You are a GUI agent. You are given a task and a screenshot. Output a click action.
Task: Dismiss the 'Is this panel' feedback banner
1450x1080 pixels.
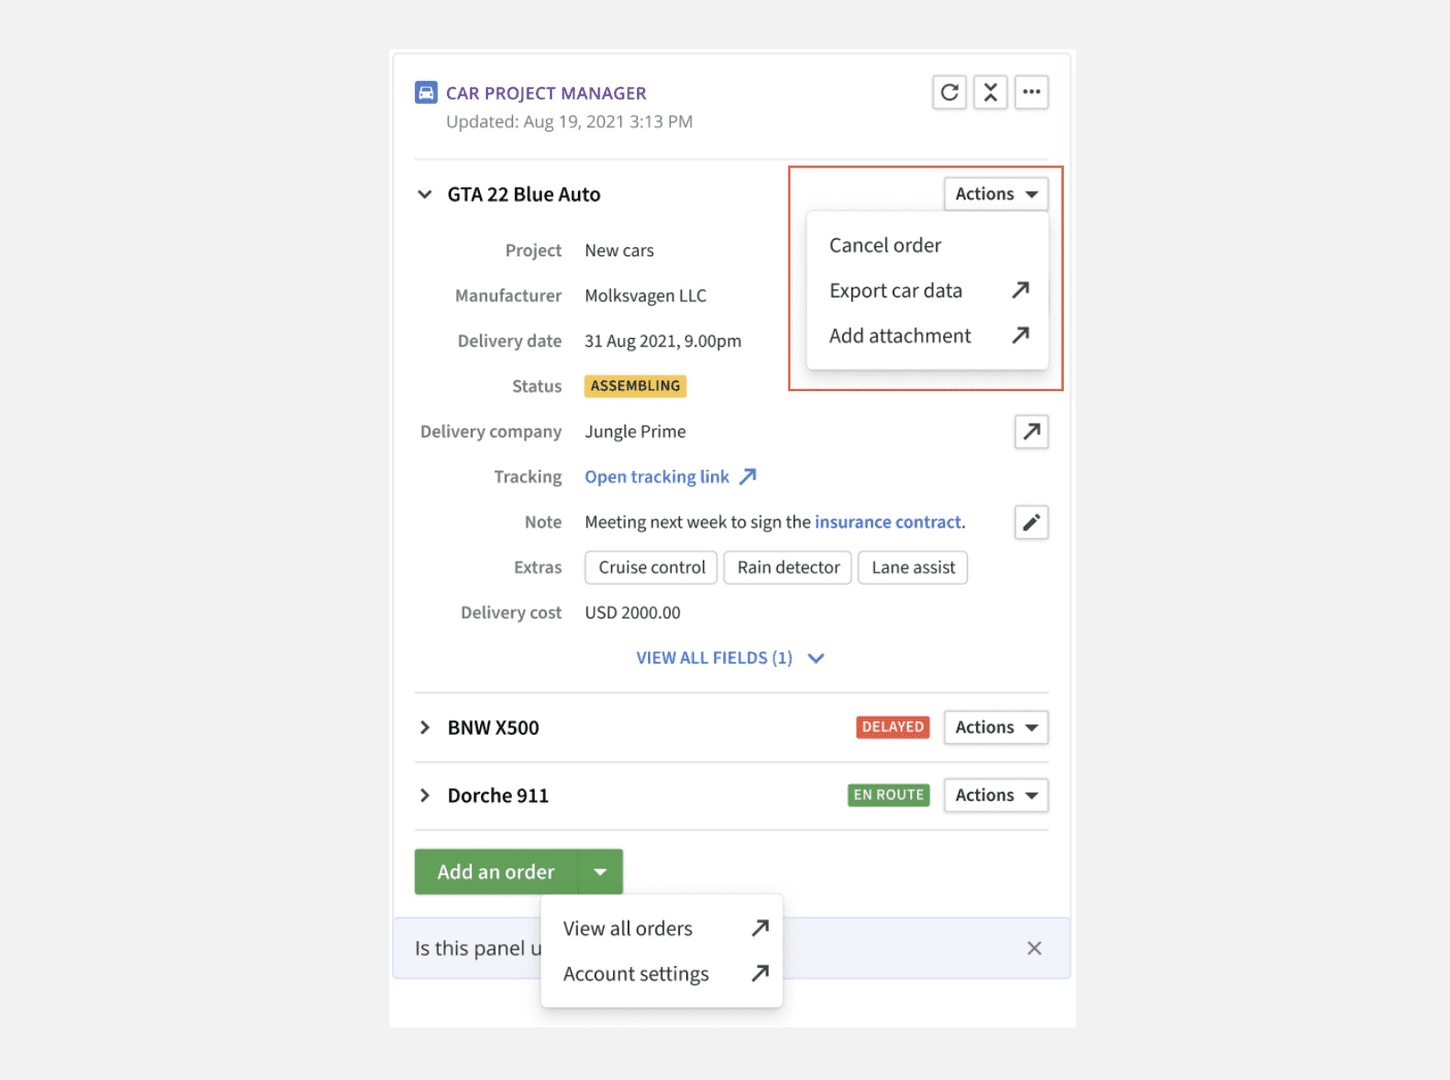[x=1034, y=948]
